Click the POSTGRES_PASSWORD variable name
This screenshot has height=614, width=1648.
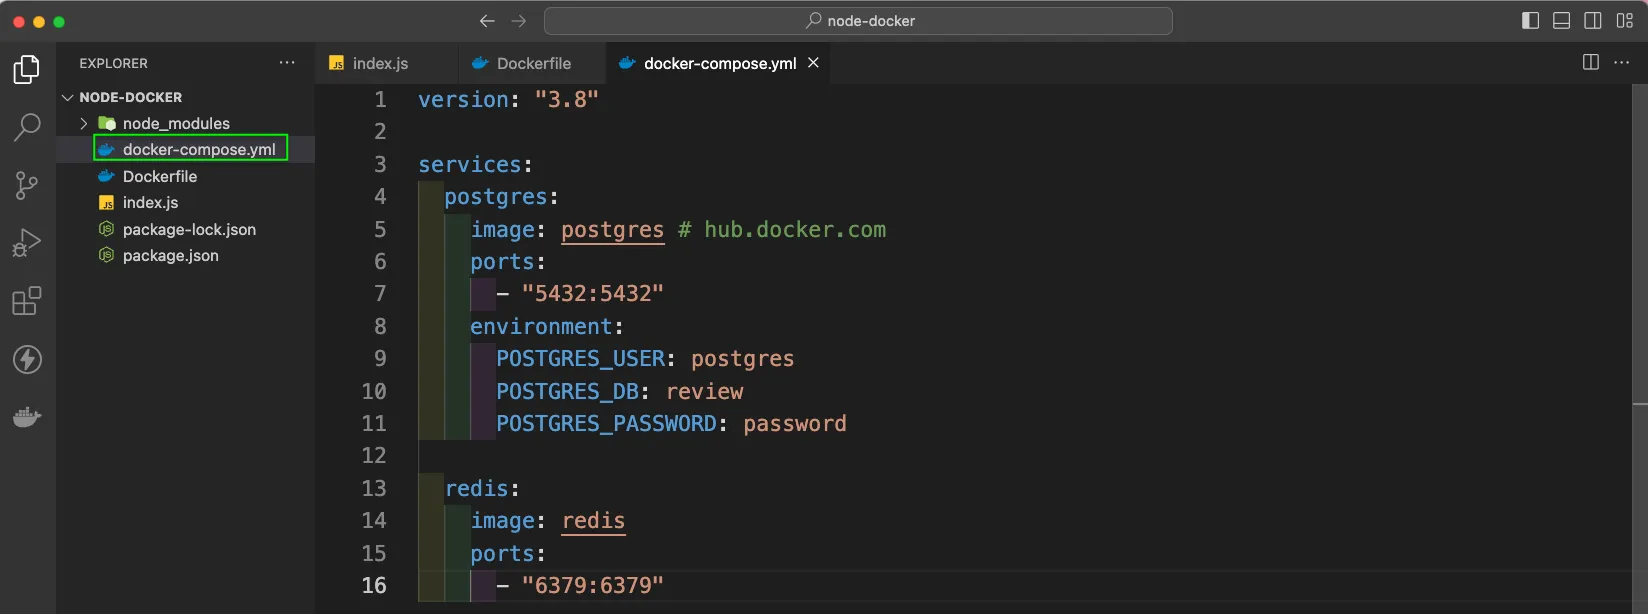coord(606,424)
